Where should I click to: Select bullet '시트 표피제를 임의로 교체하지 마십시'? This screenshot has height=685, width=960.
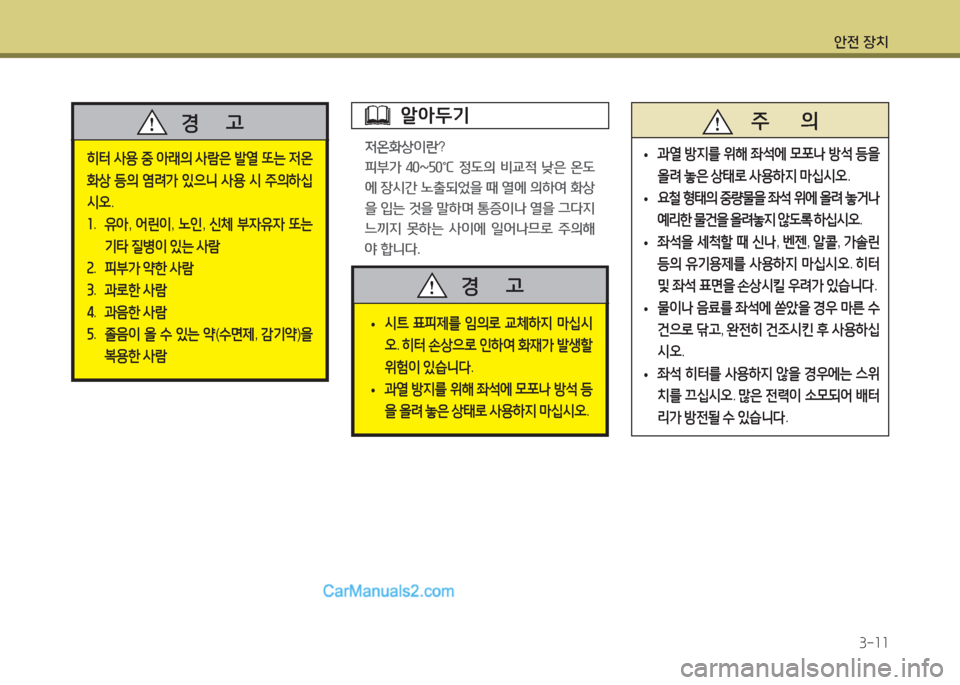tap(482, 323)
